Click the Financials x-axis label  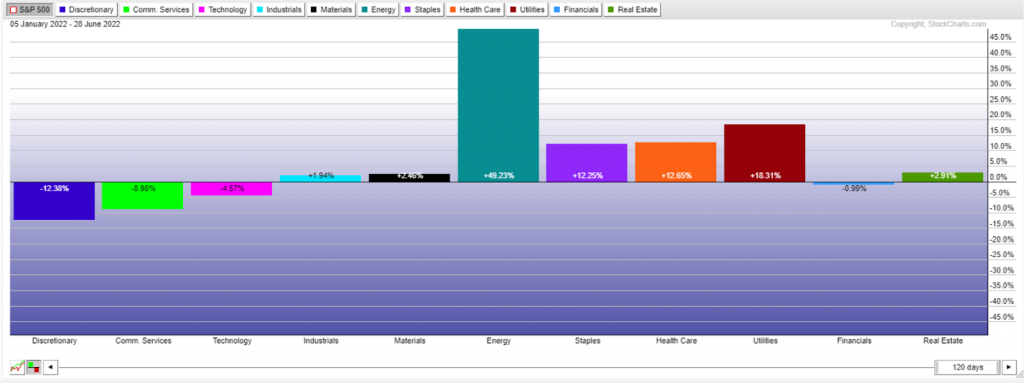coord(854,341)
